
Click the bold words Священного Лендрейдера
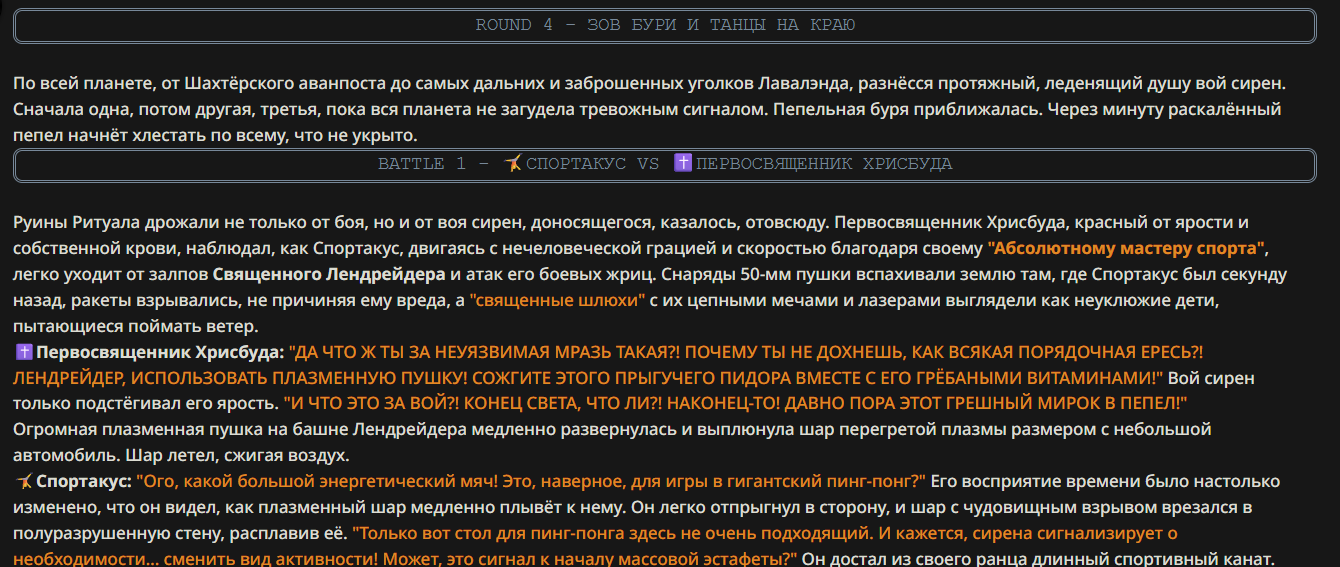point(329,274)
